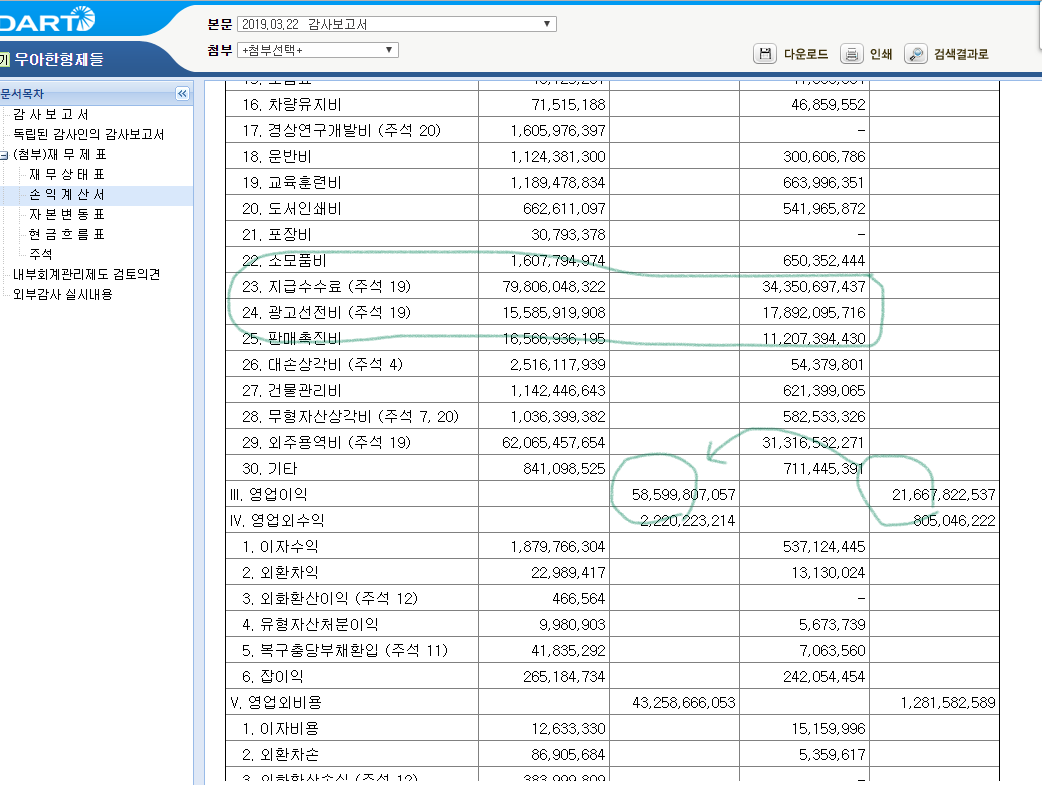Open the 본문 document dropdown

pos(397,24)
